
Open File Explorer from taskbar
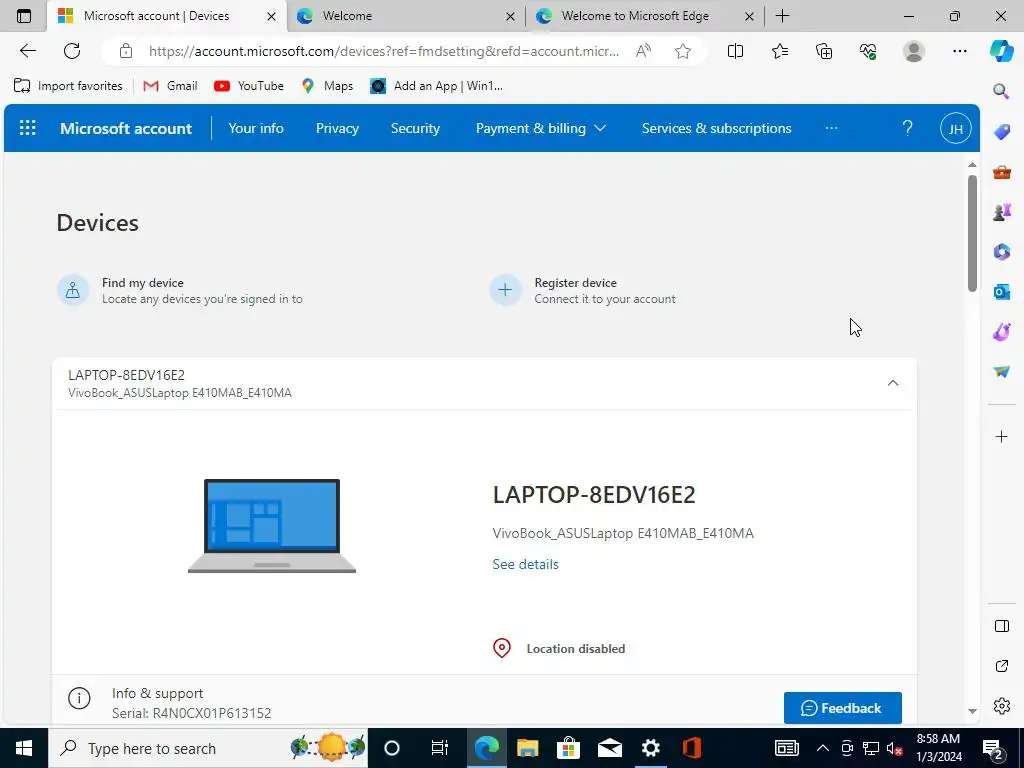(x=527, y=748)
